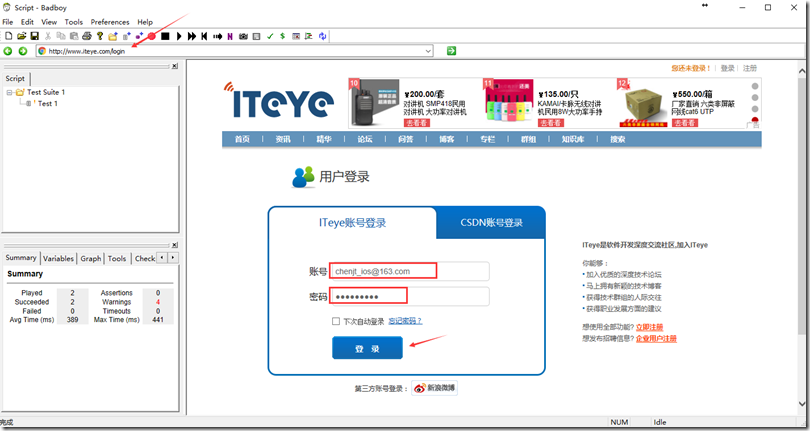The image size is (810, 431).
Task: Open the Edit menu
Action: click(27, 22)
